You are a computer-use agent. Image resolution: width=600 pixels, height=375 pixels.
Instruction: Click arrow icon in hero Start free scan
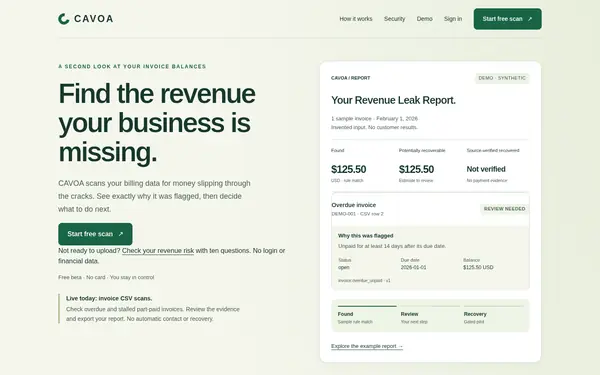(x=121, y=234)
